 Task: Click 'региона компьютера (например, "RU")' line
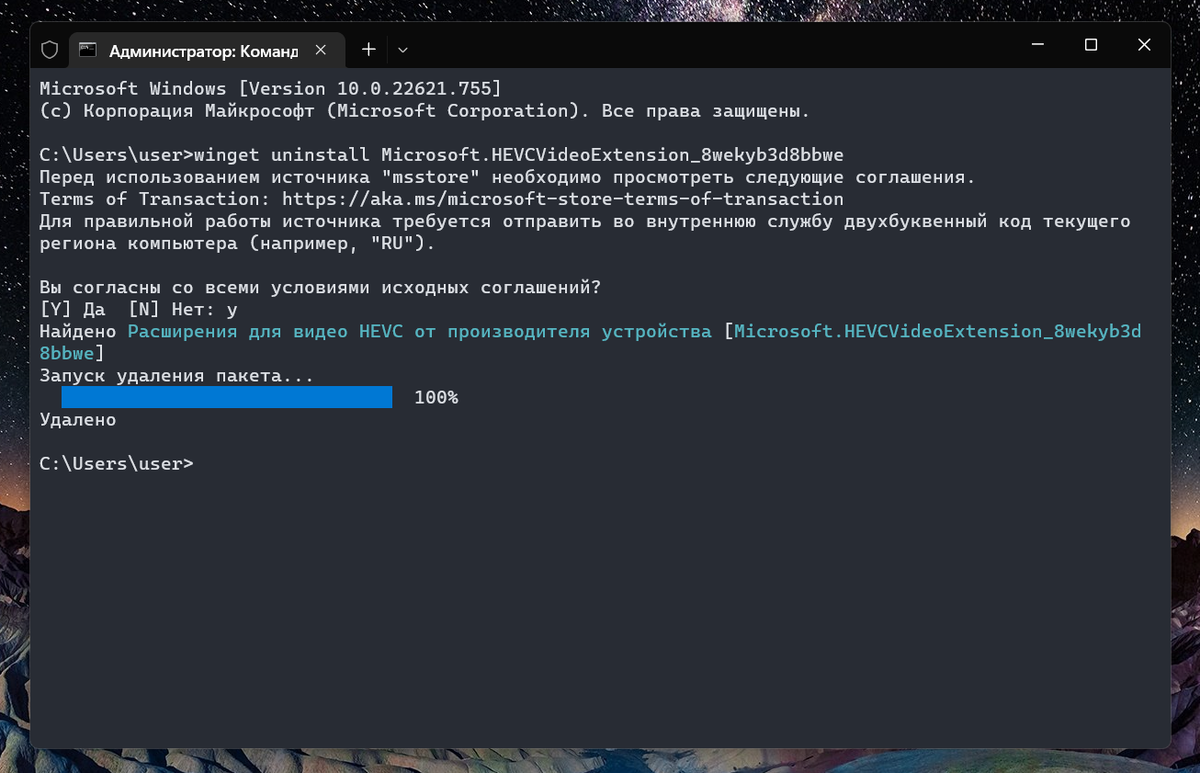(x=237, y=243)
